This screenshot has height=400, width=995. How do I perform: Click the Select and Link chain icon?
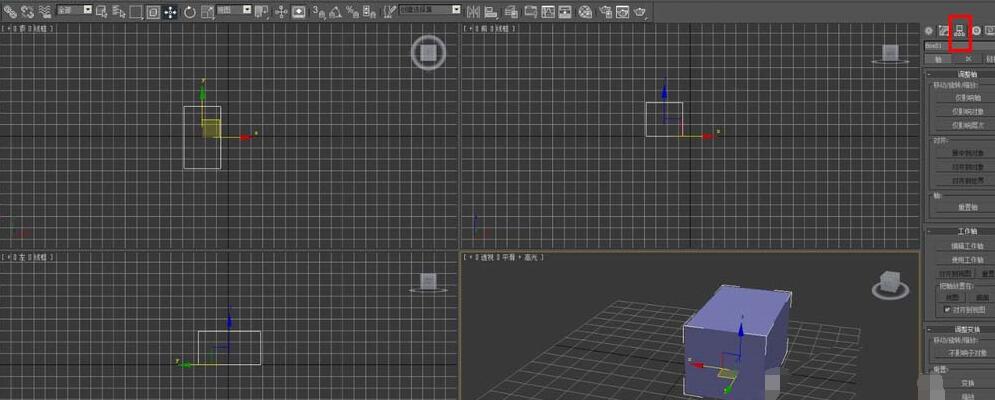(9, 12)
